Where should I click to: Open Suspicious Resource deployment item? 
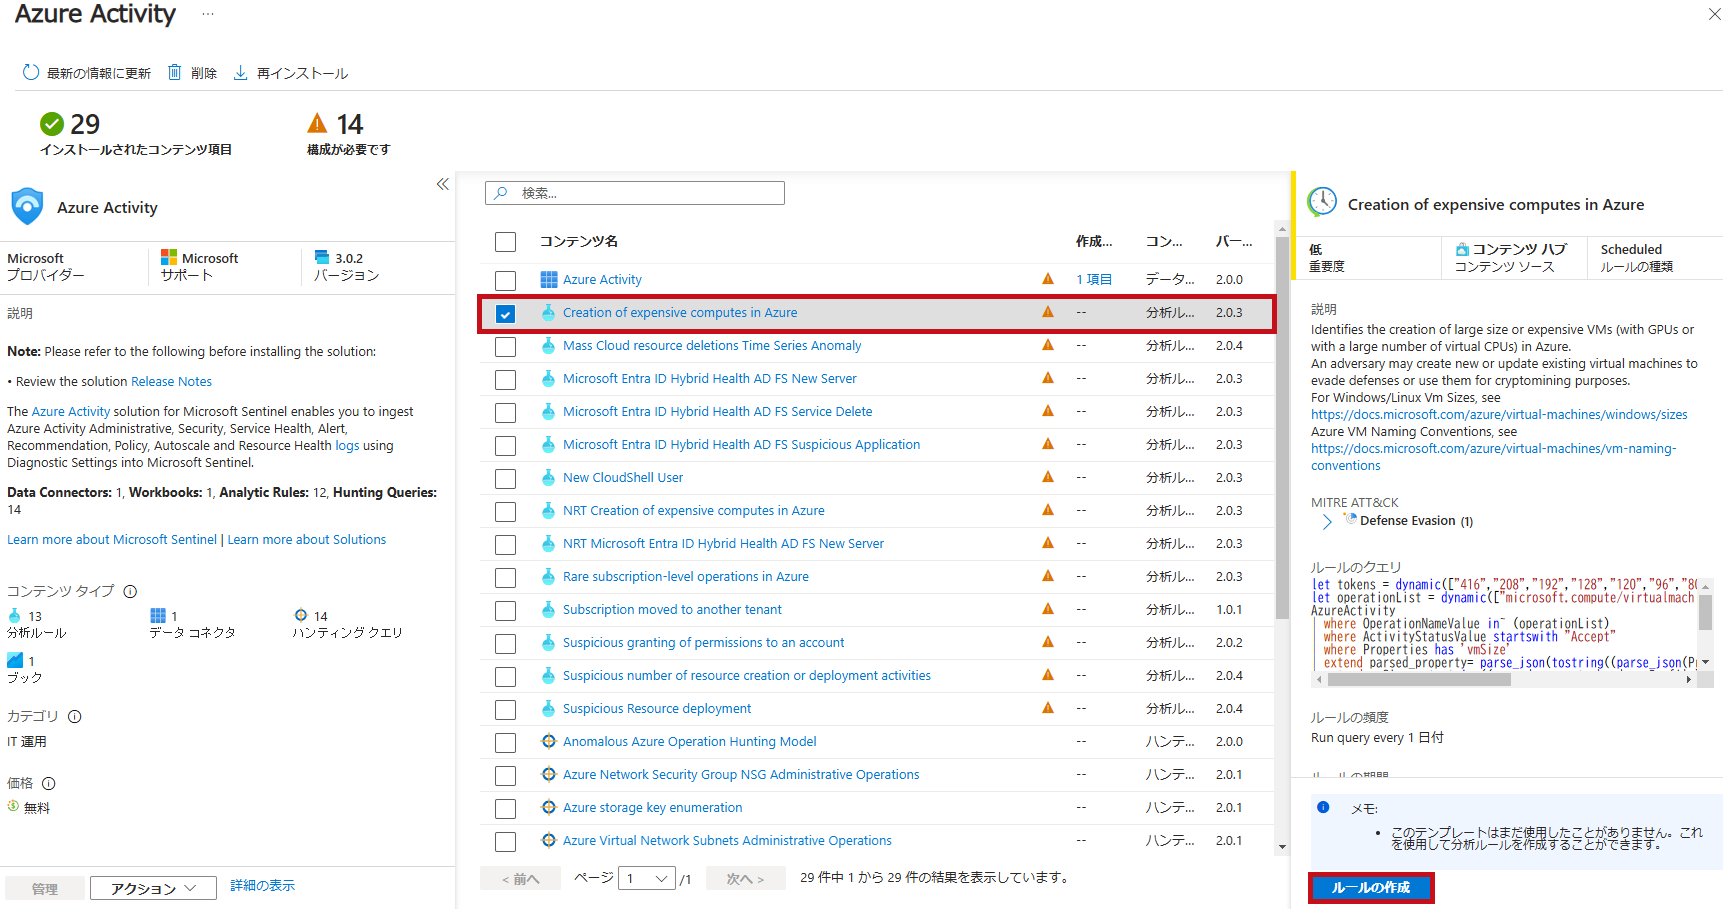click(x=656, y=709)
